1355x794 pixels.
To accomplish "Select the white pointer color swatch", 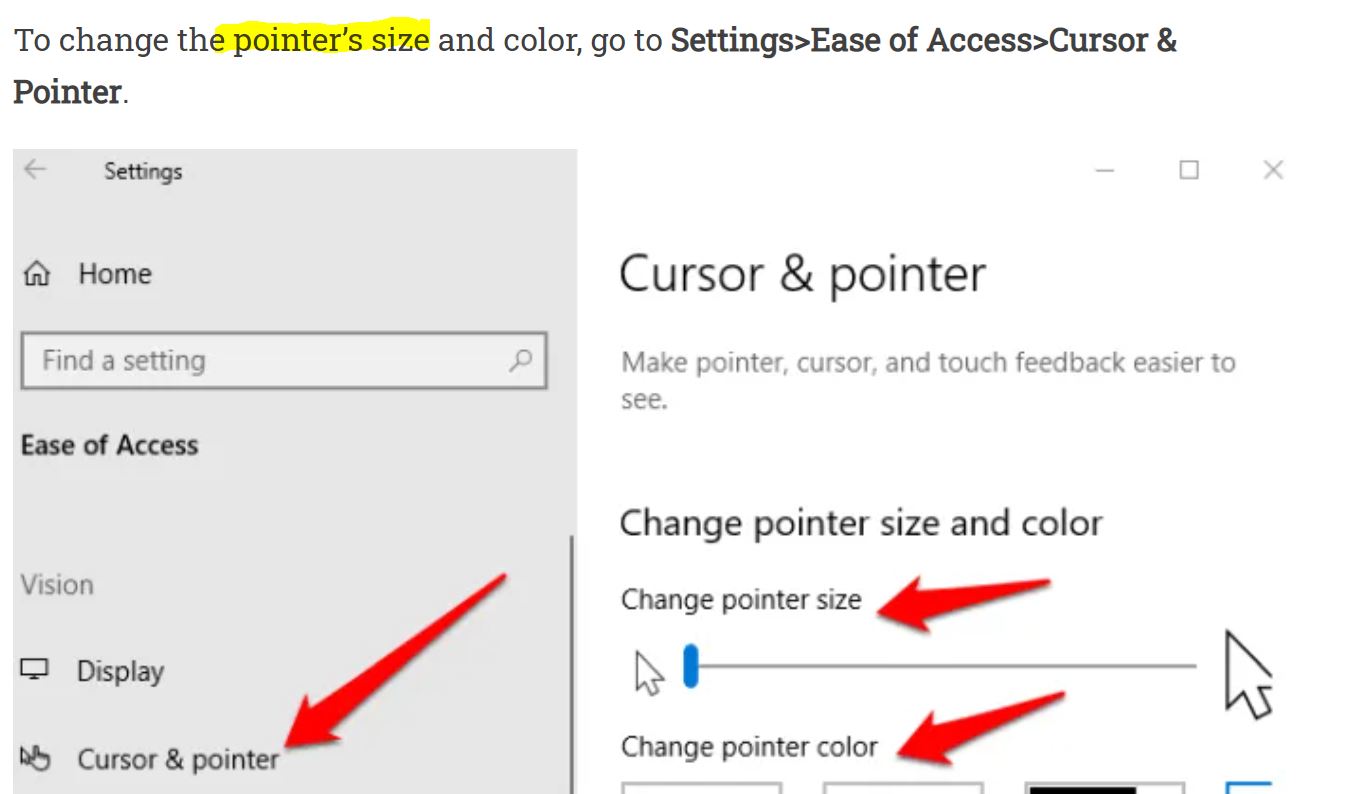I will [700, 788].
